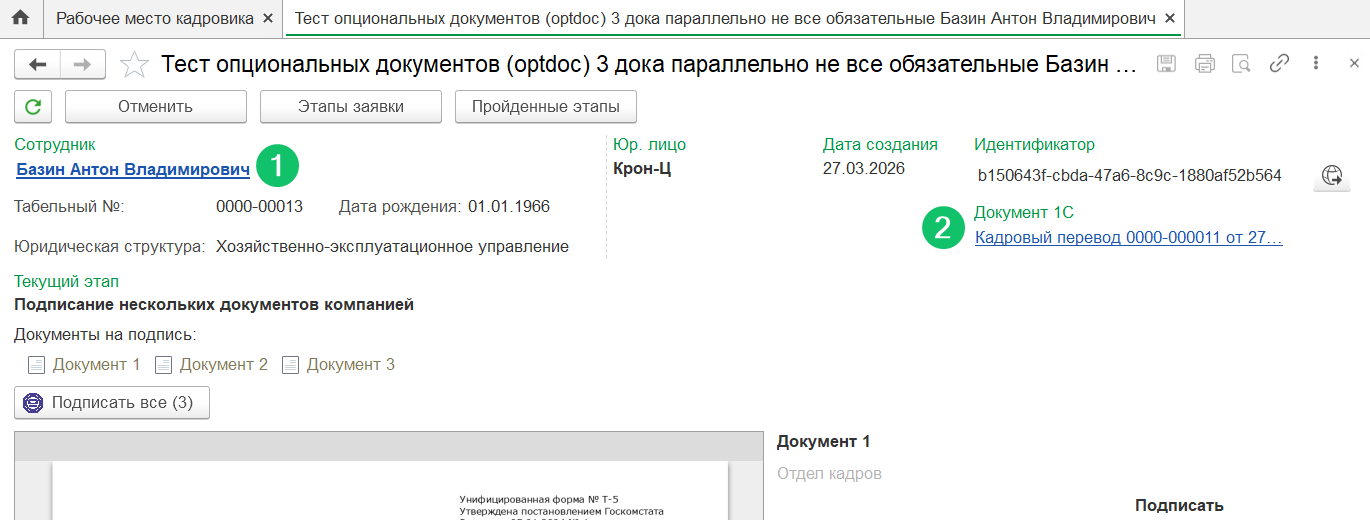Copy link with chain icon
Viewport: 1370px width, 520px height.
point(1279,63)
